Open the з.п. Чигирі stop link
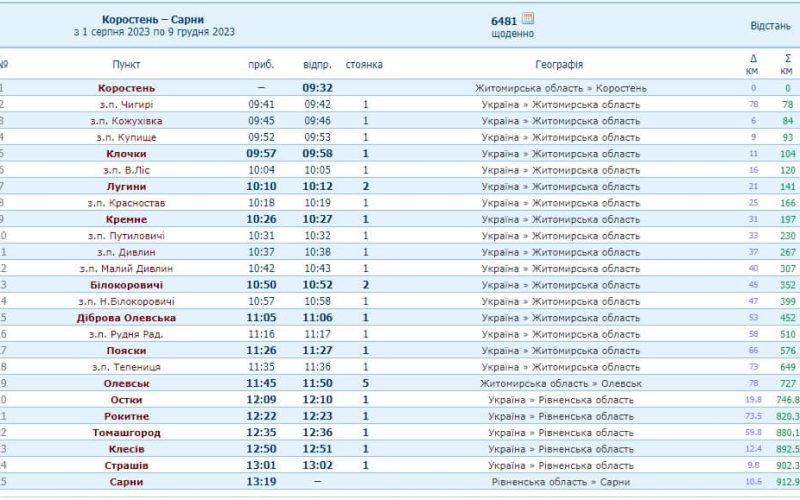The height and width of the screenshot is (500, 800). coord(126,105)
